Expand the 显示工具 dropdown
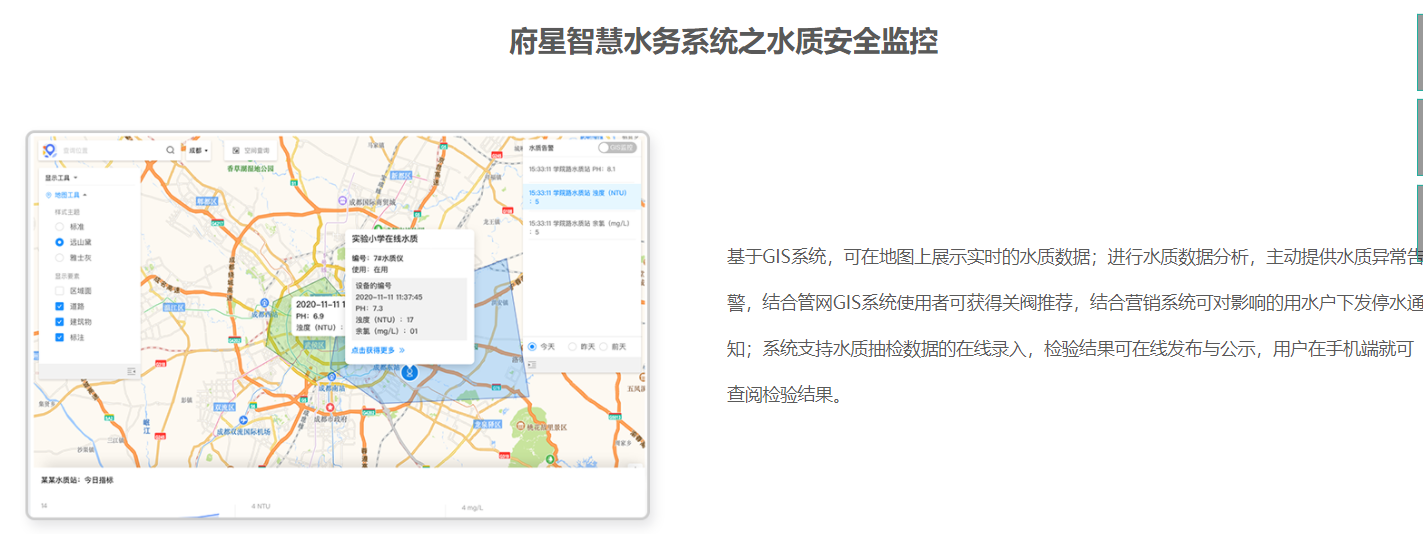The image size is (1423, 534). point(62,177)
